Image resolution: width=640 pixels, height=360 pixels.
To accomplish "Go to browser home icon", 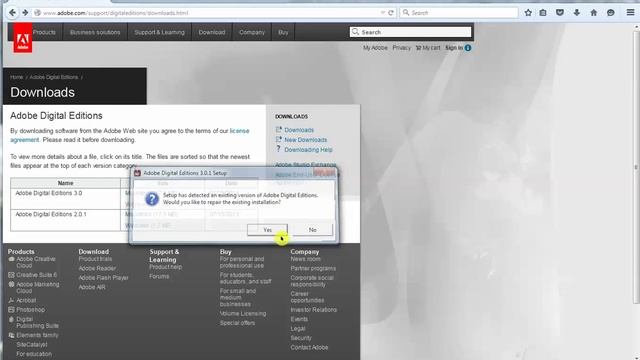I will coord(593,13).
